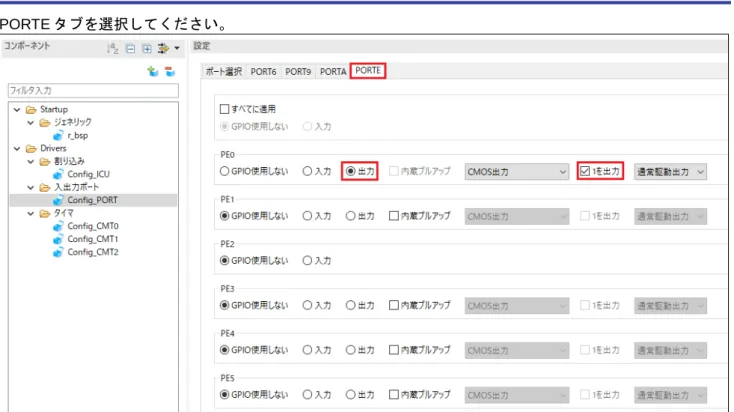Screen dimensions: 734x412
Task: Select Config_PORT in the component tree
Action: click(x=92, y=200)
